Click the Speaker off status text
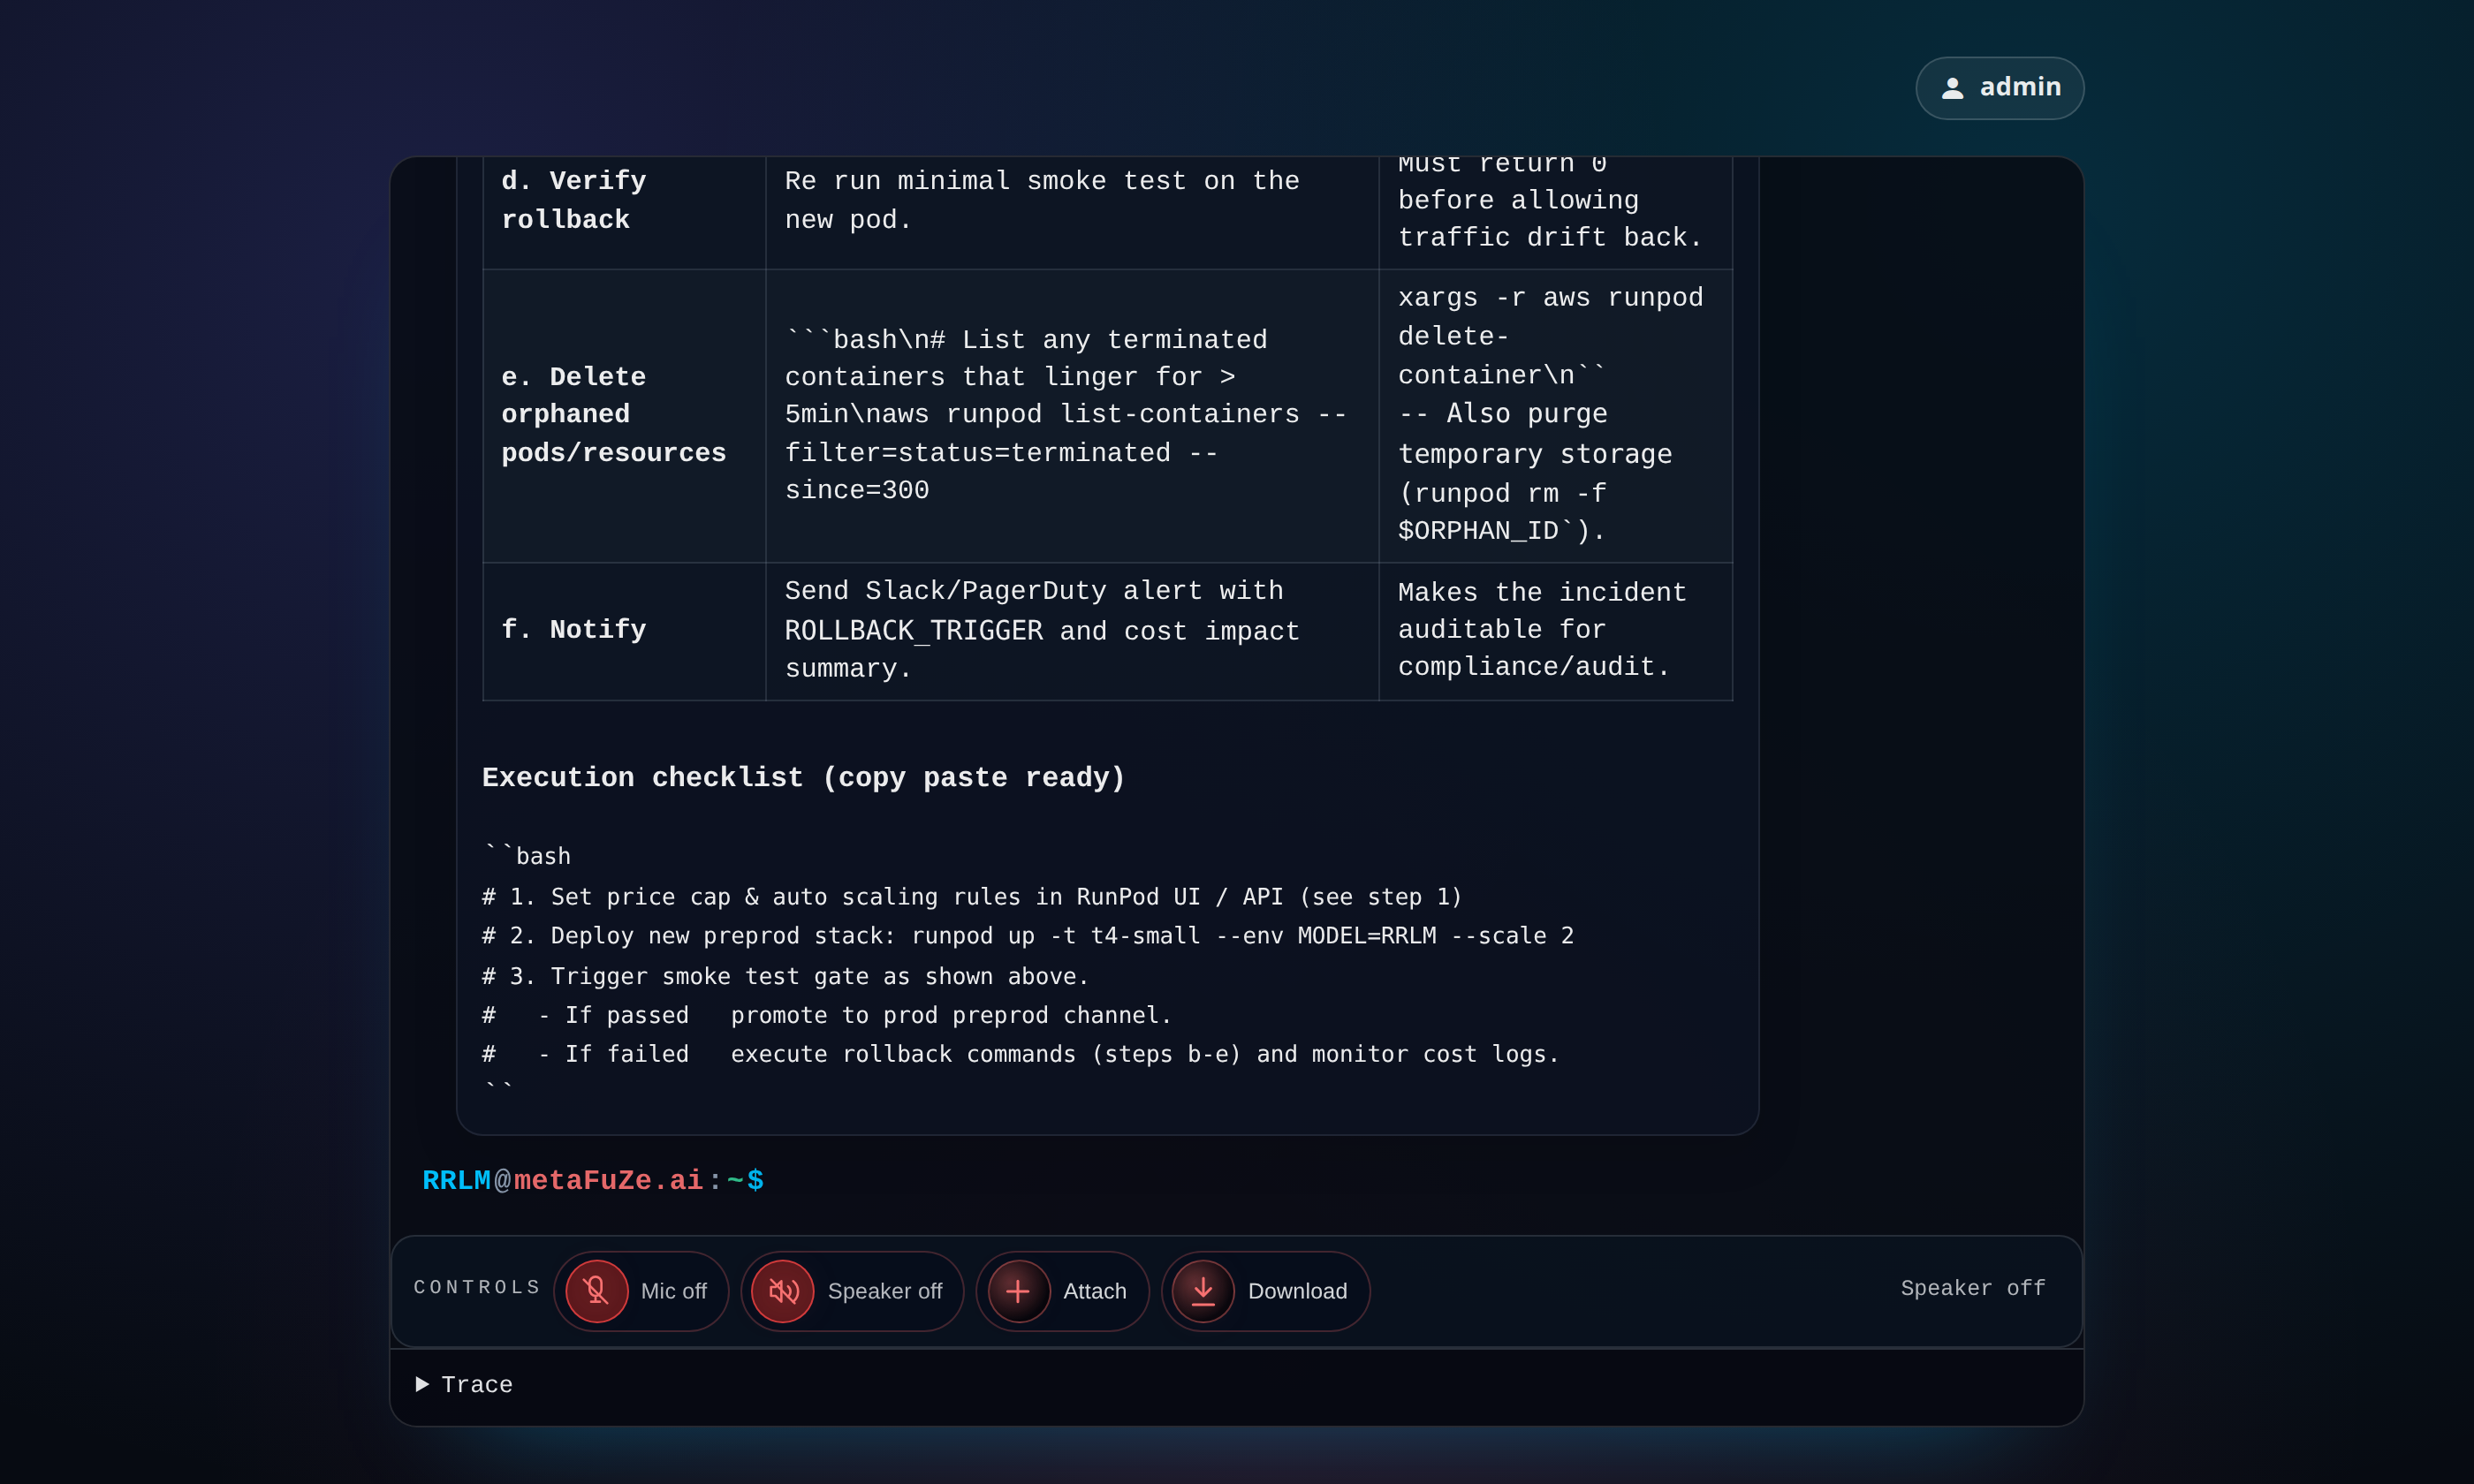Image resolution: width=2474 pixels, height=1484 pixels. pos(1972,1288)
